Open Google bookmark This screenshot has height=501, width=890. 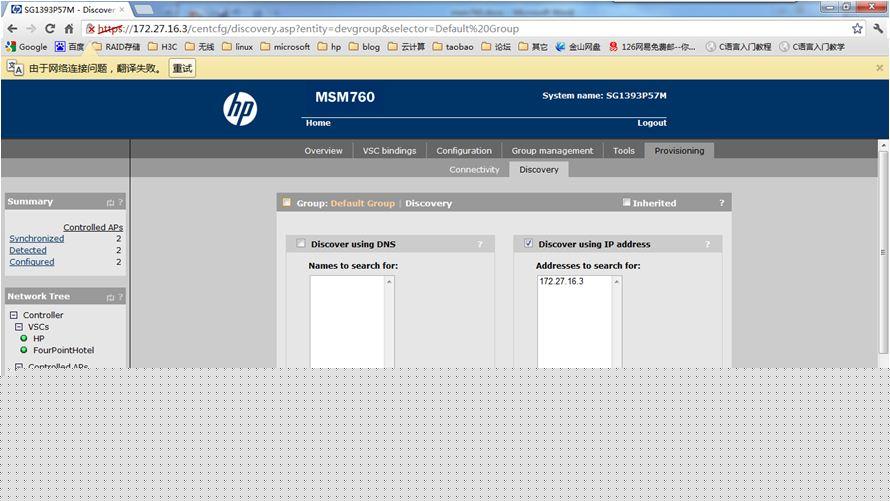(x=26, y=47)
